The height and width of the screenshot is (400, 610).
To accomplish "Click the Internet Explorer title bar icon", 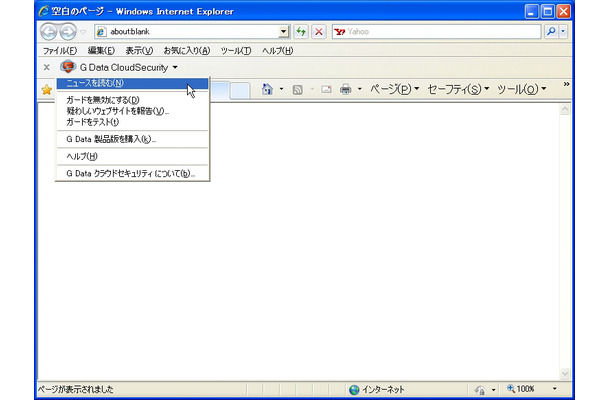I will 44,11.
